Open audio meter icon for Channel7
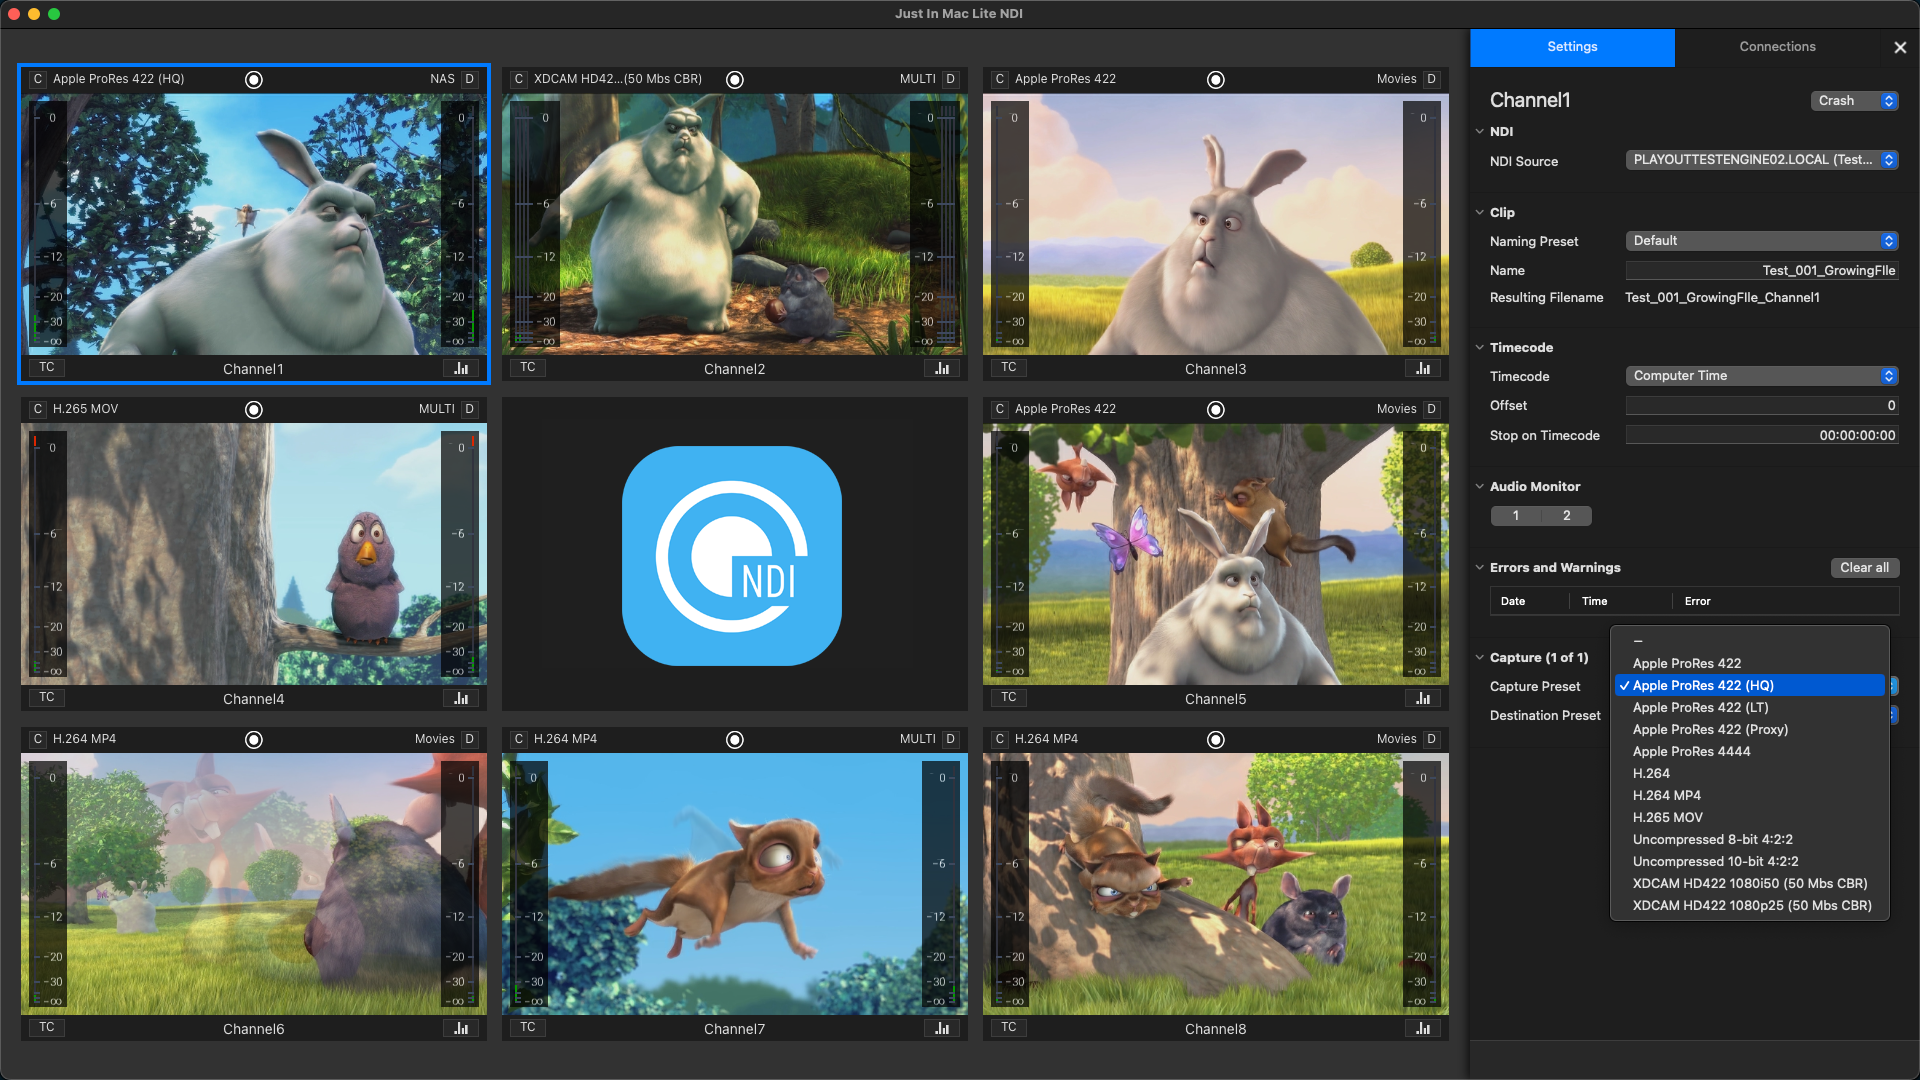This screenshot has width=1920, height=1080. (x=942, y=1028)
